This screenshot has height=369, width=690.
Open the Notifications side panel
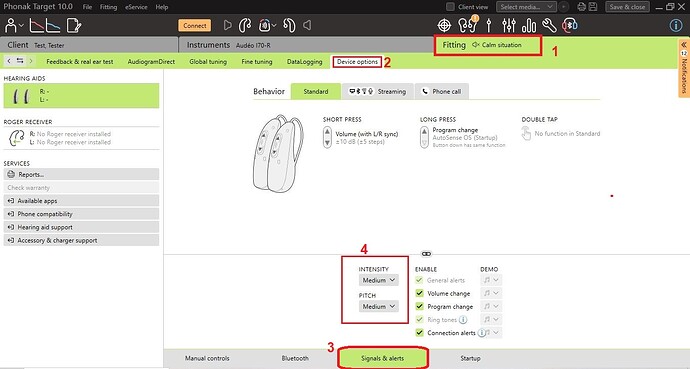coord(684,68)
